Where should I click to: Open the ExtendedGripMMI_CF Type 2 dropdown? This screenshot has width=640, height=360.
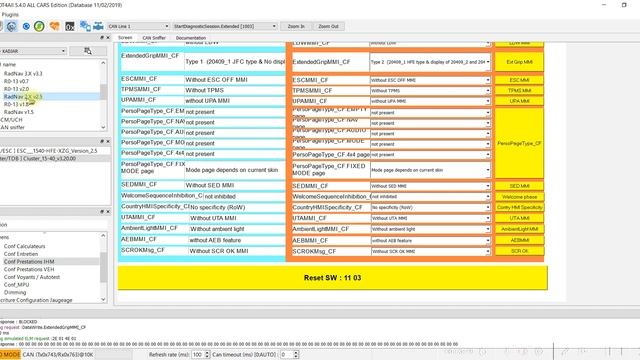(x=430, y=62)
